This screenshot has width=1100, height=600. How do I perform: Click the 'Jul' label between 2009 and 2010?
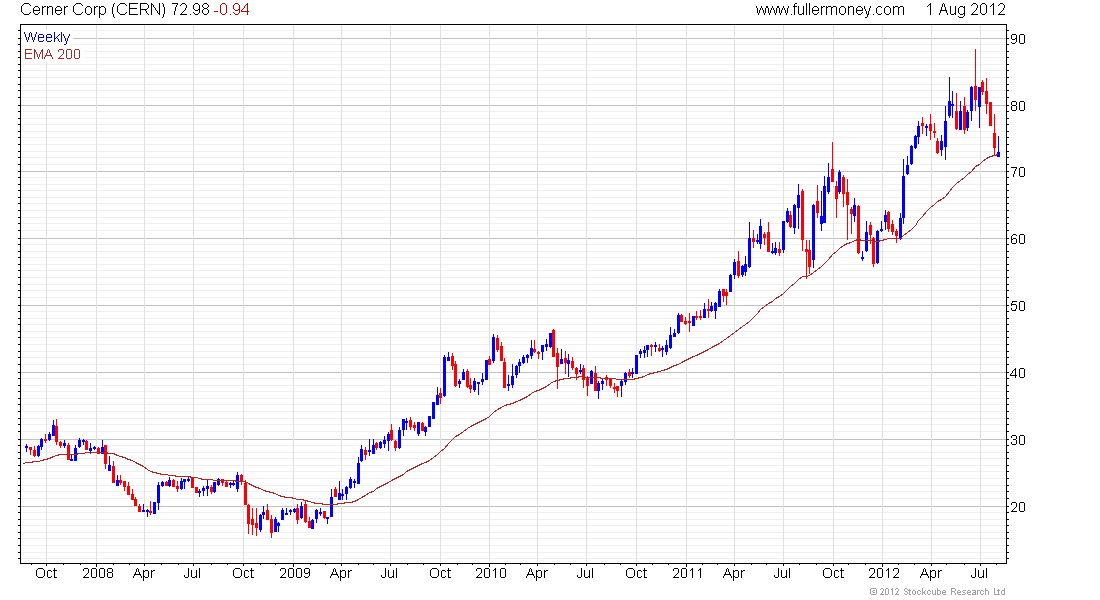tap(389, 573)
